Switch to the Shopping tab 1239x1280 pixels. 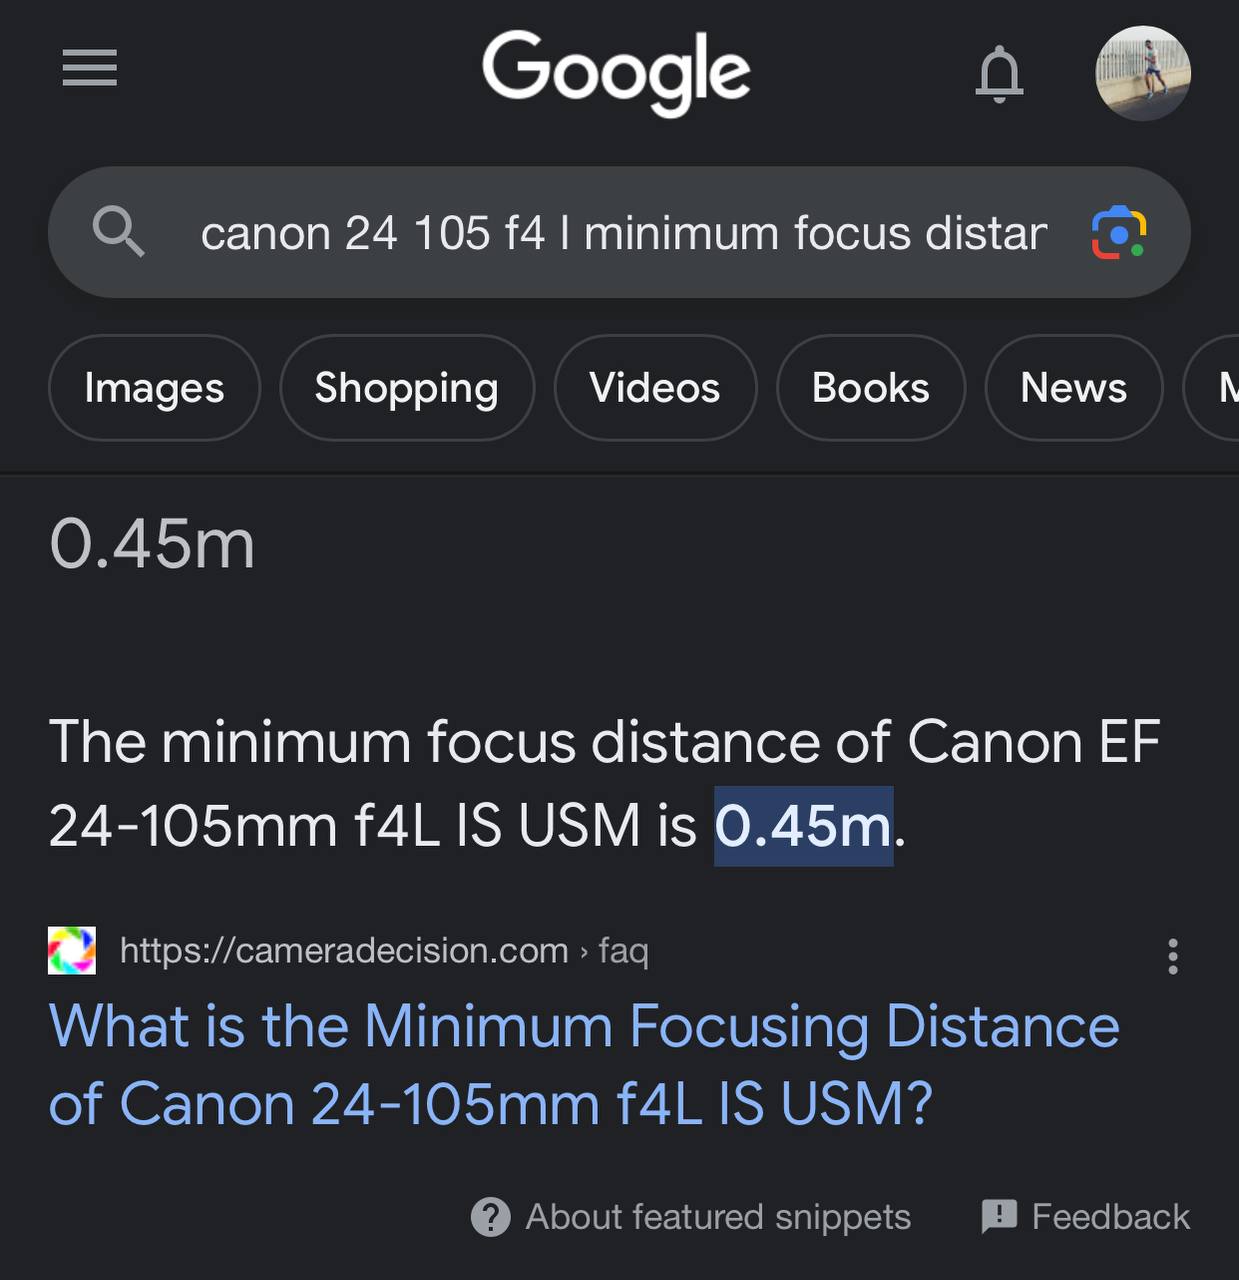pos(406,388)
